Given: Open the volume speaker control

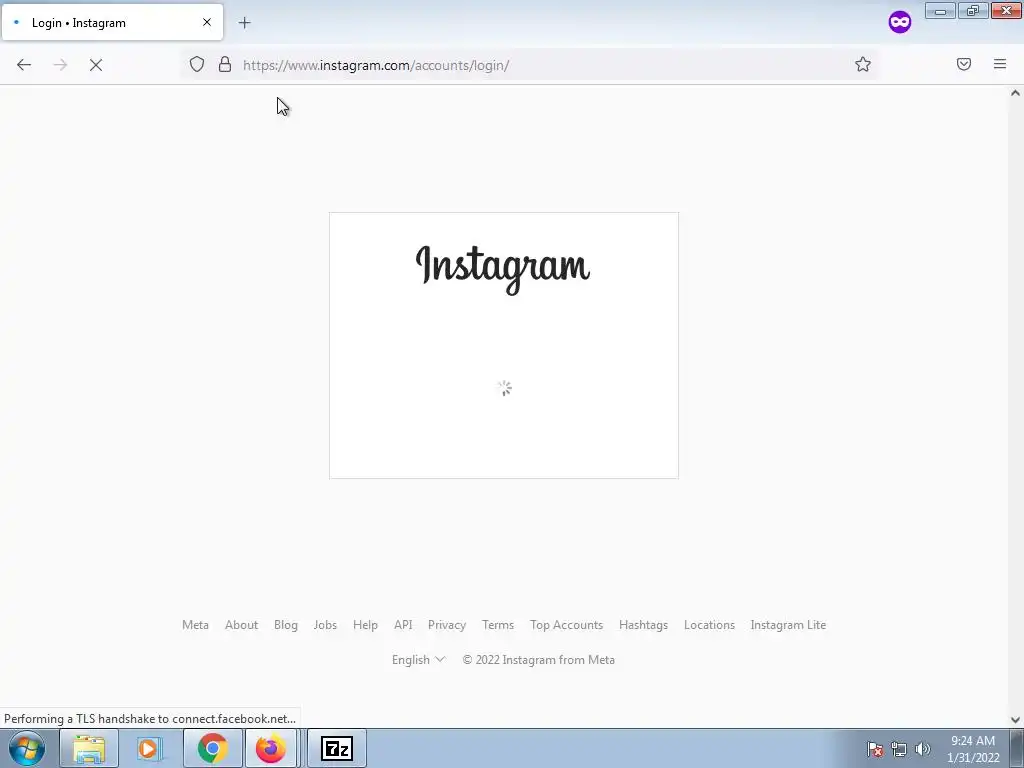Looking at the screenshot, I should pos(923,749).
